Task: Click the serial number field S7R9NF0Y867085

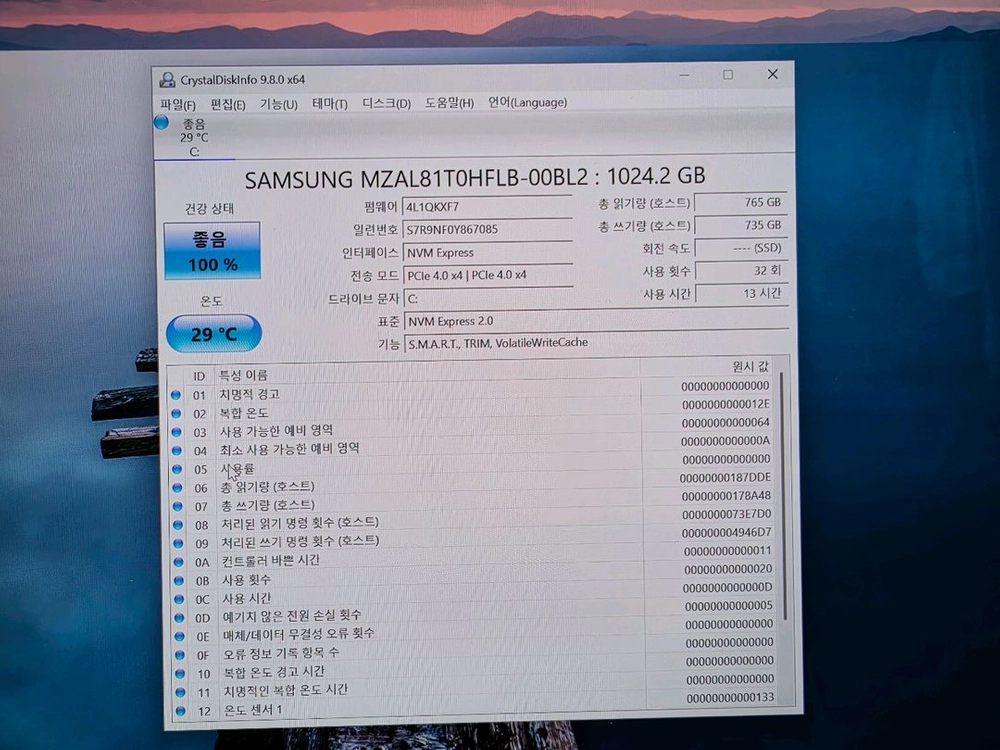Action: [487, 230]
